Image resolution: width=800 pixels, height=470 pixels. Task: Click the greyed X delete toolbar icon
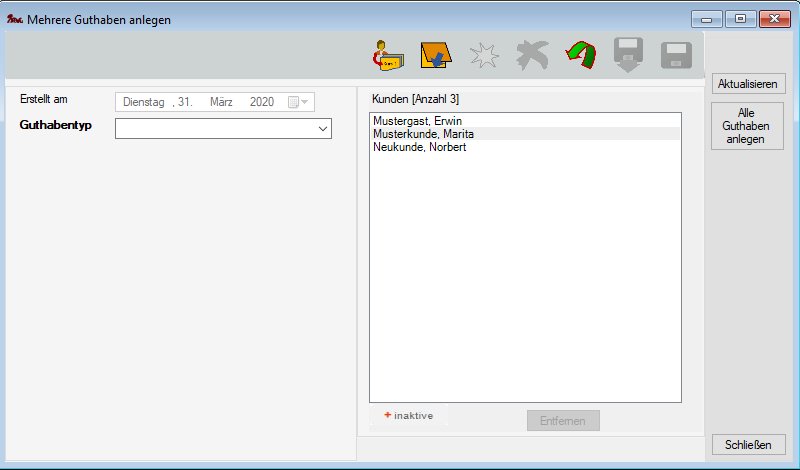coord(532,56)
